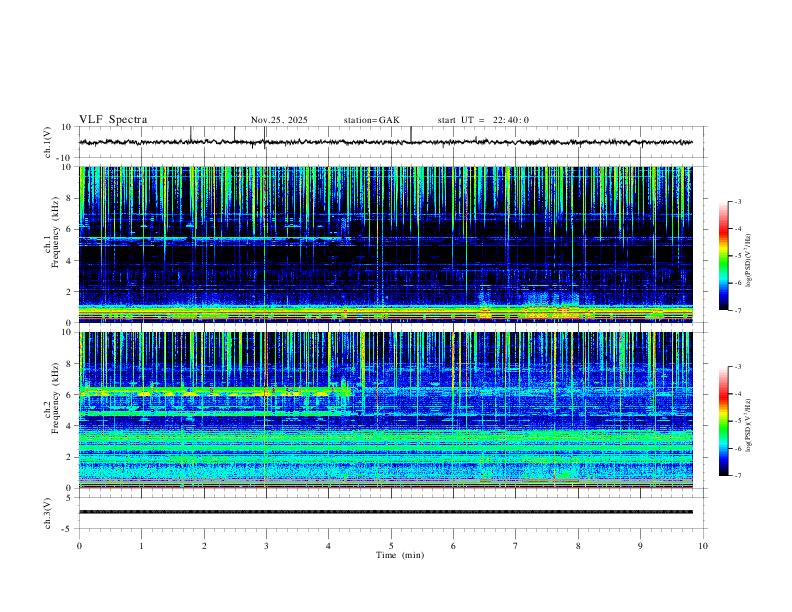
Task: Click the Time (min) axis label
Action: [x=400, y=554]
